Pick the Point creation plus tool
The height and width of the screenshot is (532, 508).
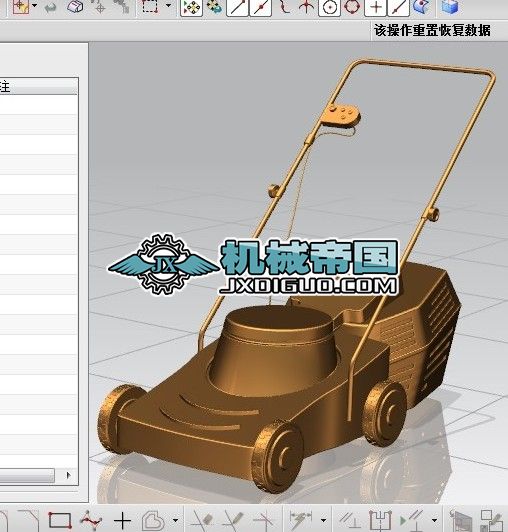(x=123, y=520)
